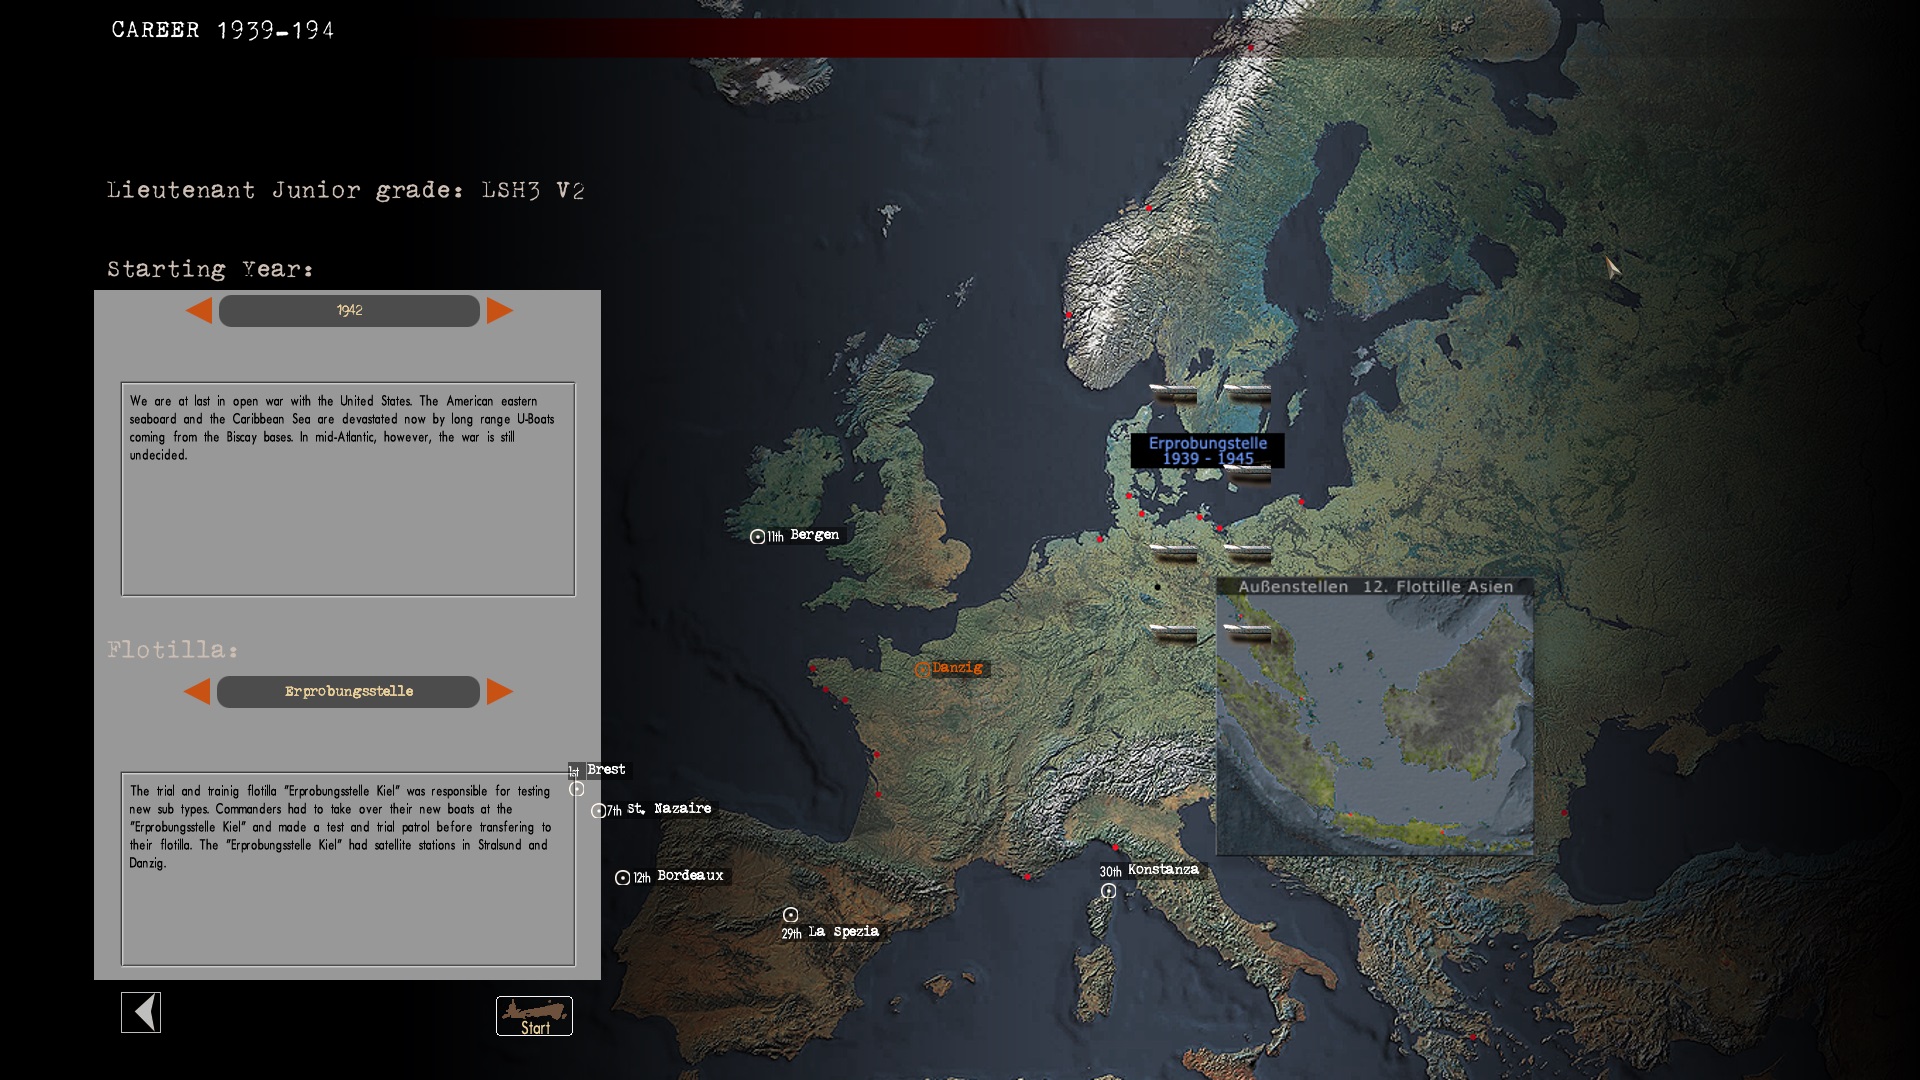
Task: Open the Außenstellen 12. Flottille Asien inset map
Action: pos(1375,716)
